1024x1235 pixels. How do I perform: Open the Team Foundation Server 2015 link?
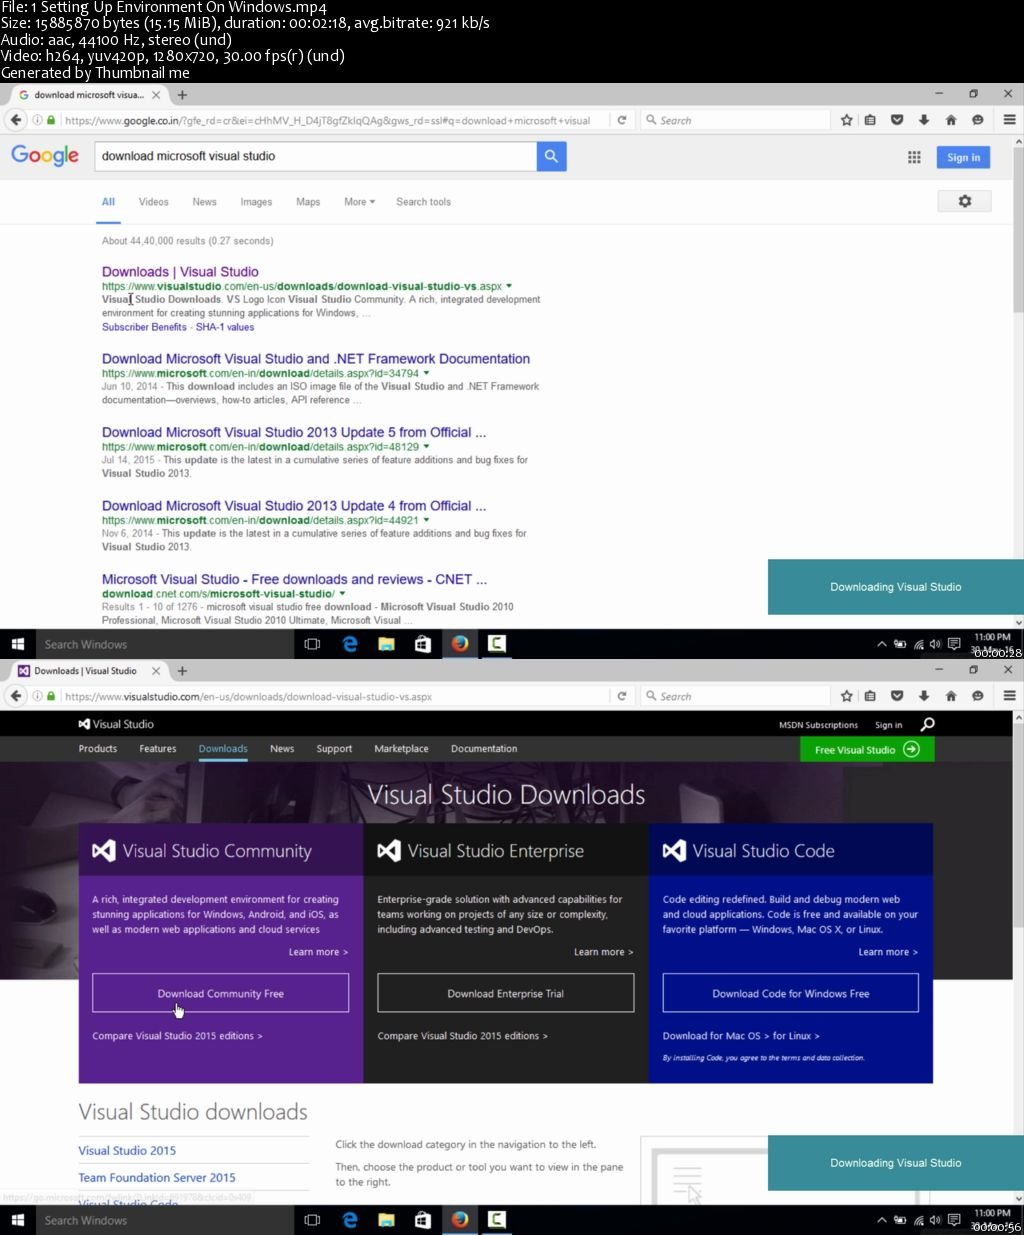157,1177
